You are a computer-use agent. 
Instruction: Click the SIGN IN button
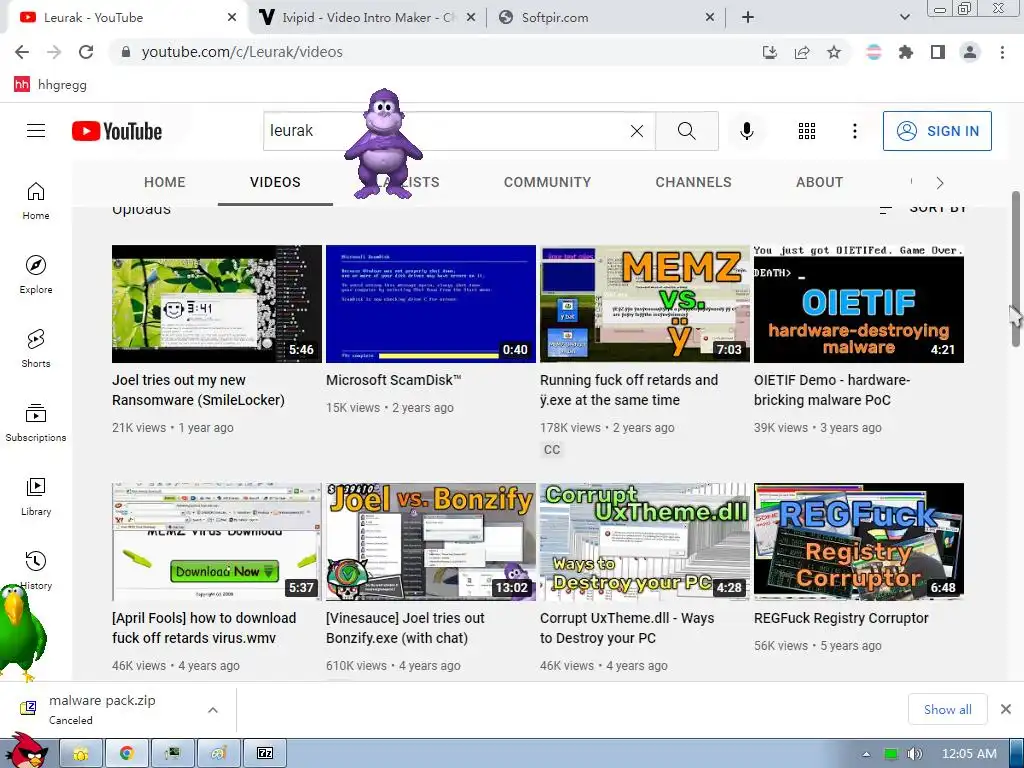coord(937,131)
